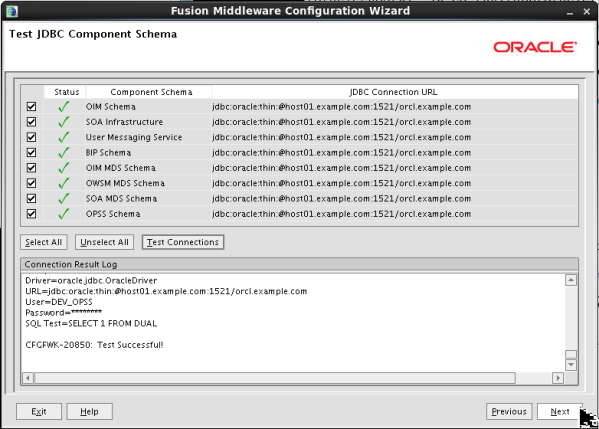This screenshot has height=429, width=599.
Task: Click log scrollbar down arrow
Action: coord(571,365)
